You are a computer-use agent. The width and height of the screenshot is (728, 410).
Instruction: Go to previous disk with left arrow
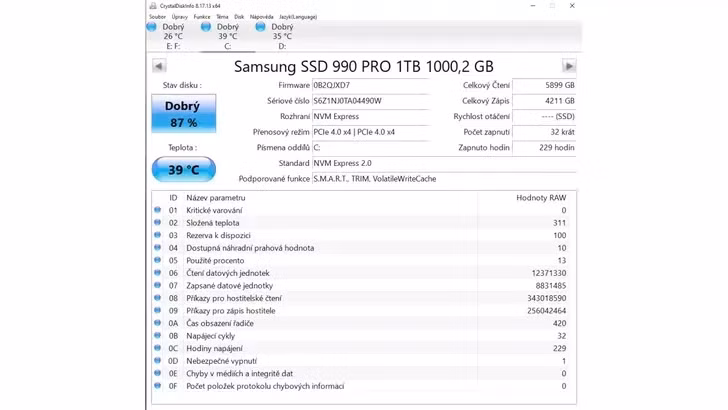(159, 66)
